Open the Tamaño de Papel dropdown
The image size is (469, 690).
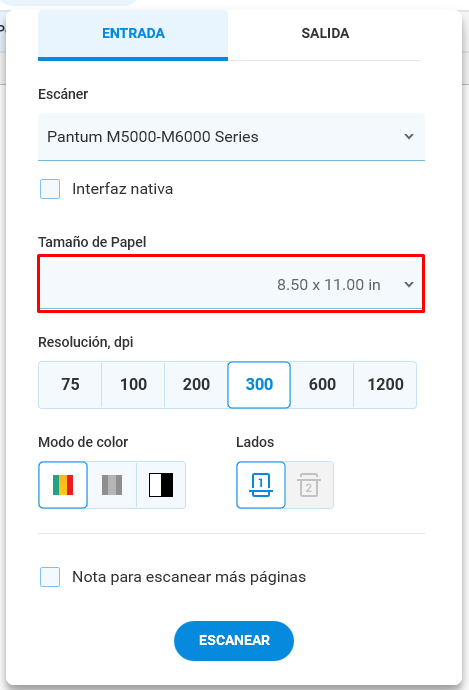231,284
